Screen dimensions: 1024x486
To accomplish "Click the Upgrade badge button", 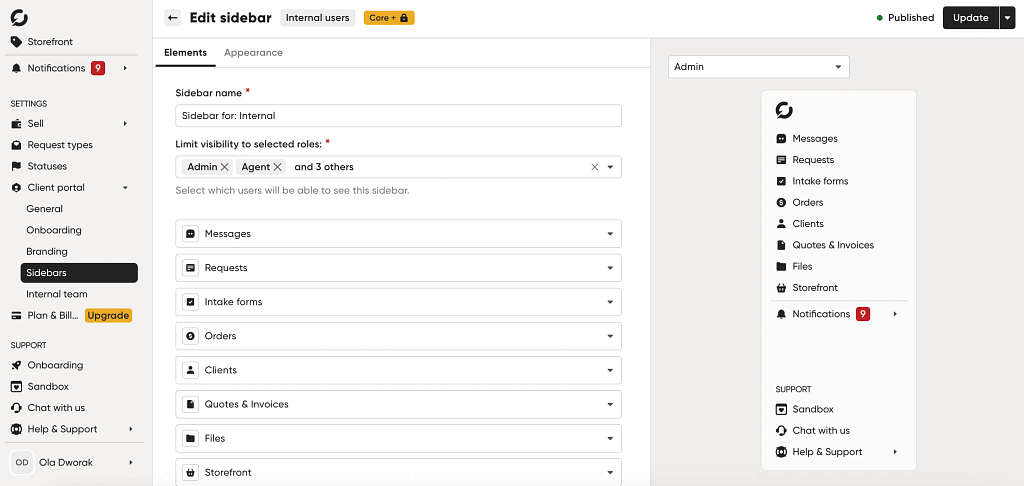I will click(108, 316).
